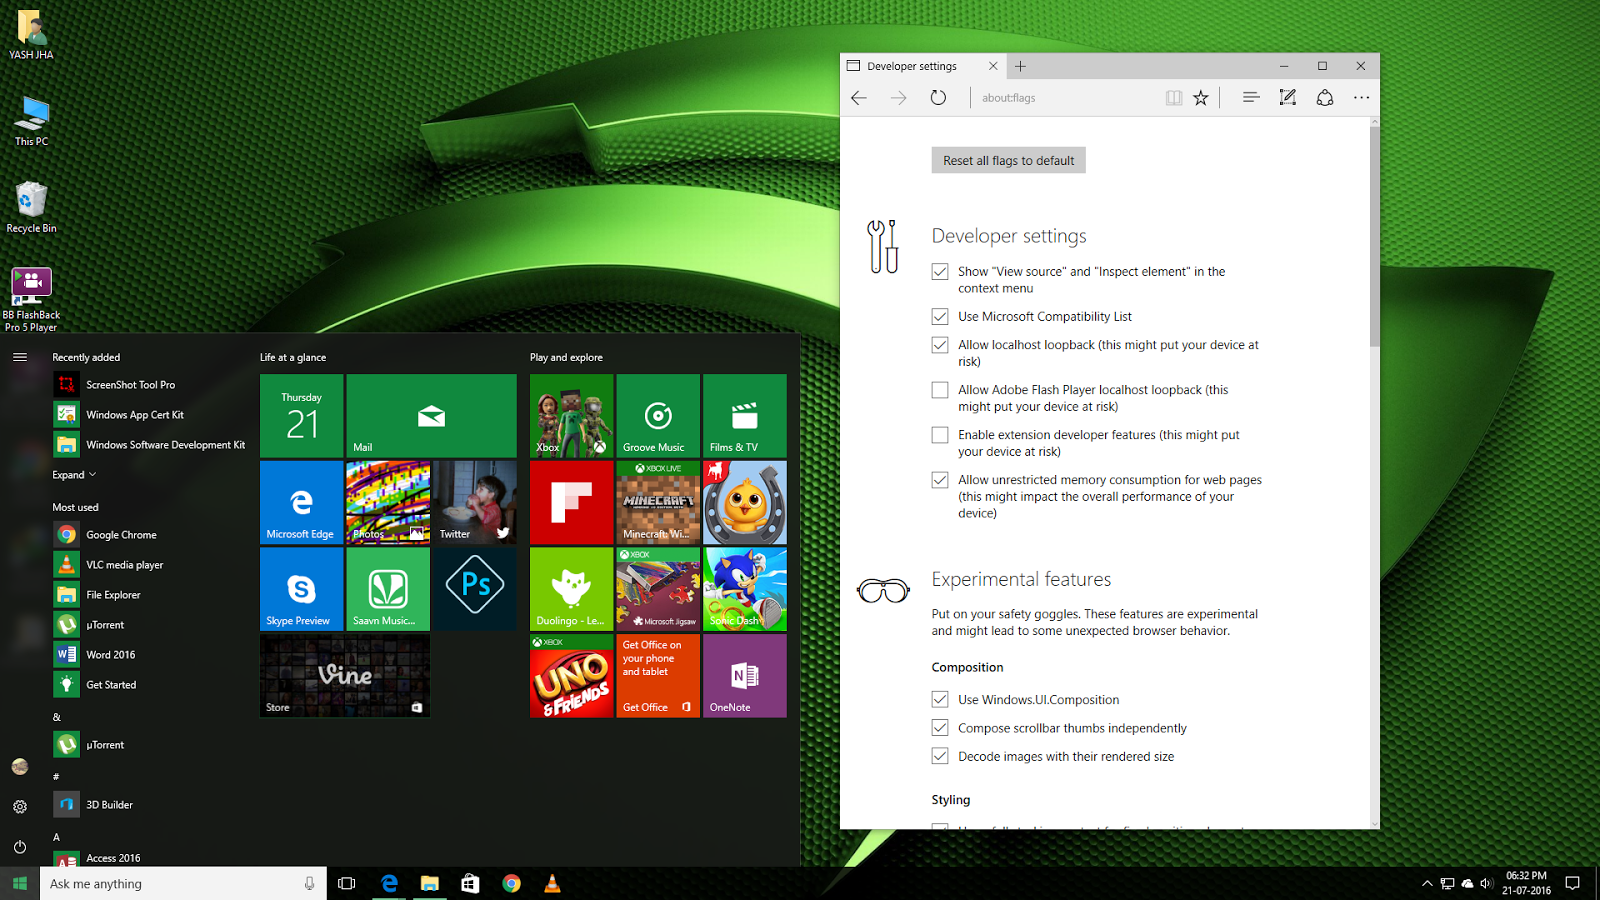
Task: Open Saavn Music tile
Action: pos(388,589)
